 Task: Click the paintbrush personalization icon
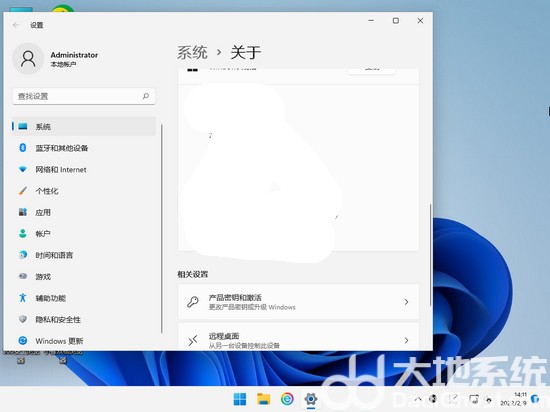23,191
